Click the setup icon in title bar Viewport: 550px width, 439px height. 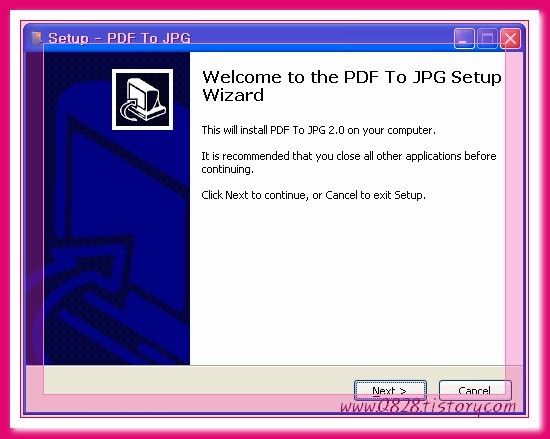(x=36, y=38)
